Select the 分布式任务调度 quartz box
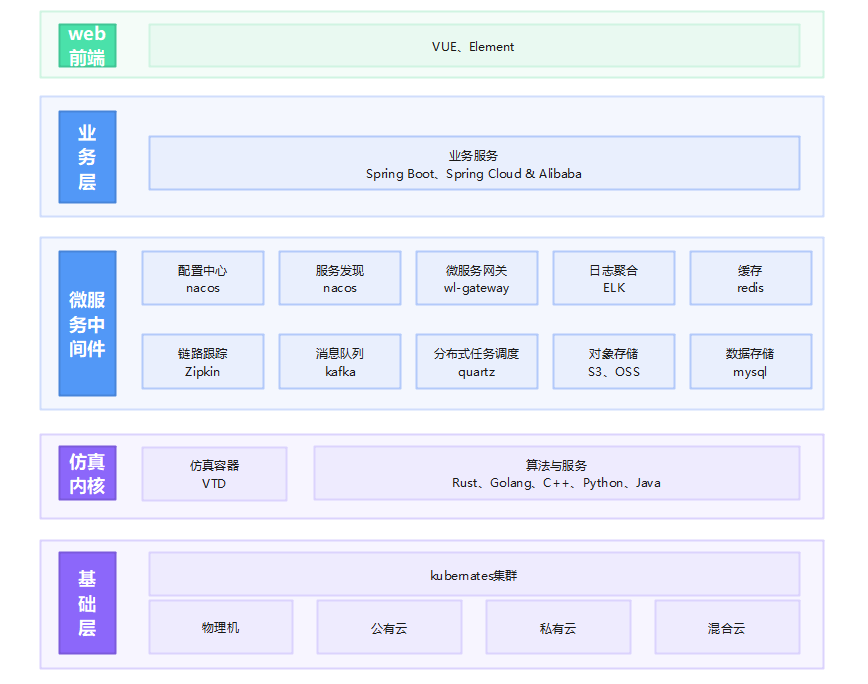The image size is (868, 684). [x=477, y=361]
